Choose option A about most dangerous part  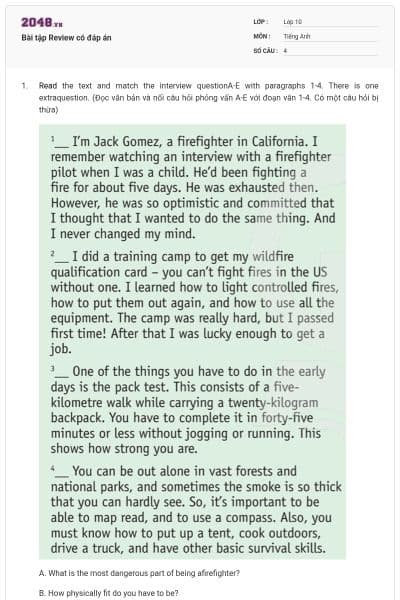coord(139,573)
